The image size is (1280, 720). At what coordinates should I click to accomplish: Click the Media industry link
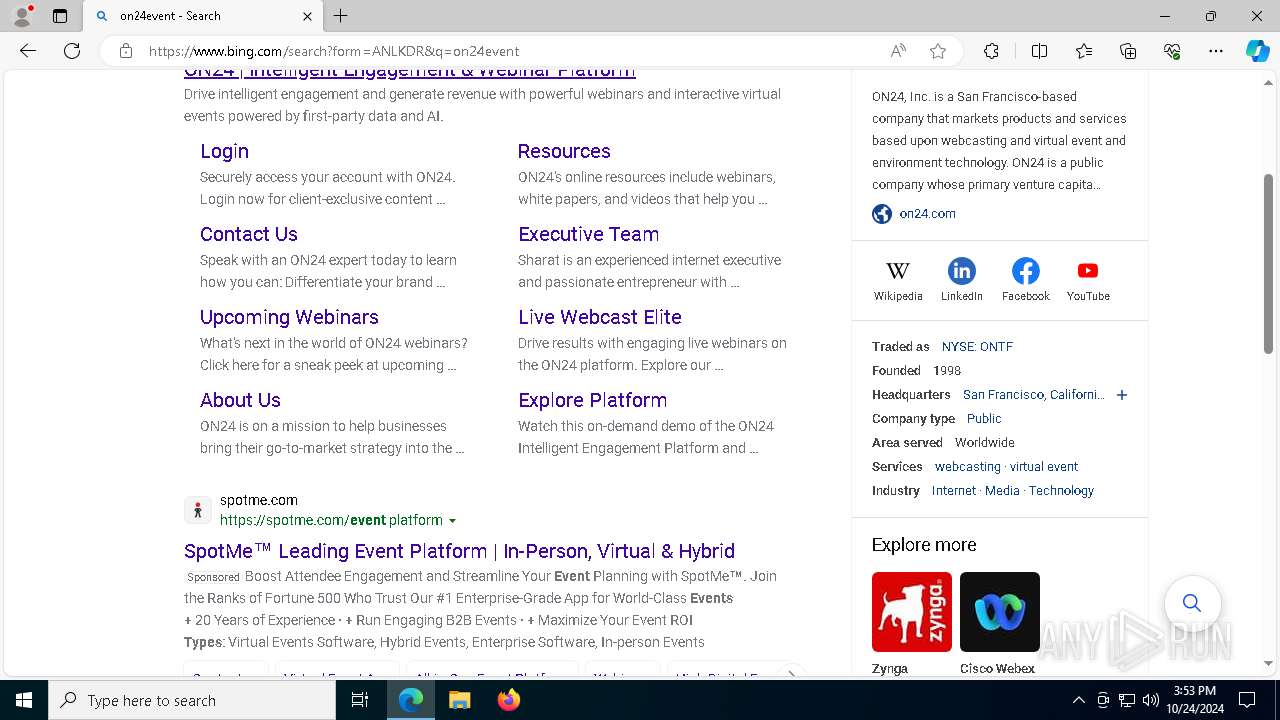pyautogui.click(x=1002, y=491)
